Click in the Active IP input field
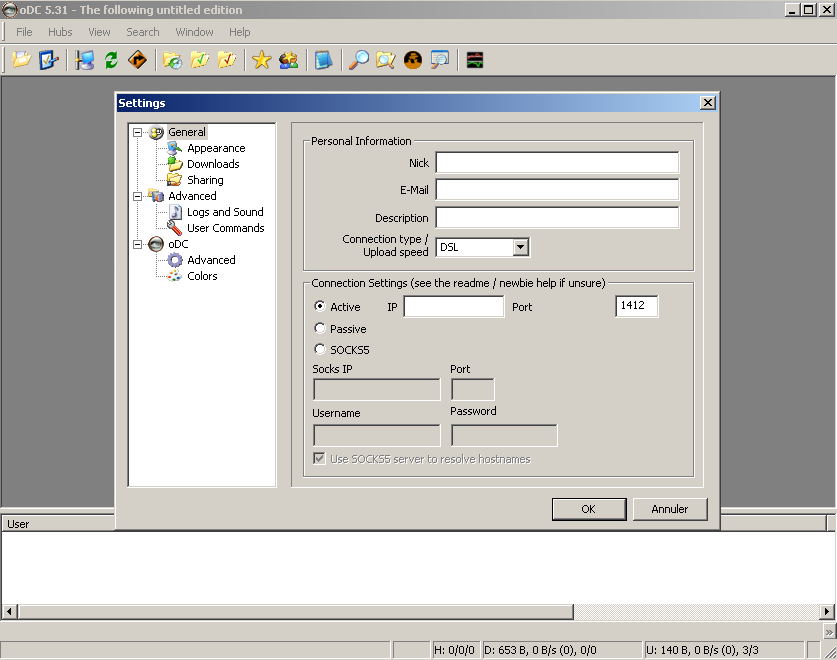This screenshot has height=660, width=837. point(454,307)
